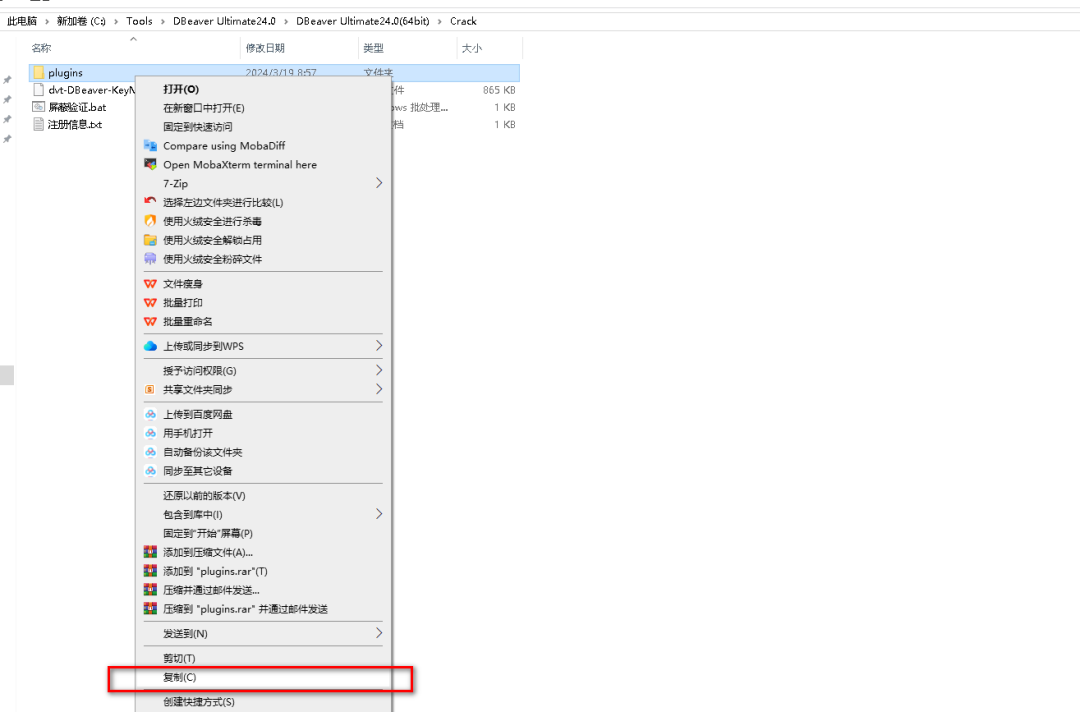Choose Open MobaXterm terminal here
1080x712 pixels.
[x=262, y=165]
